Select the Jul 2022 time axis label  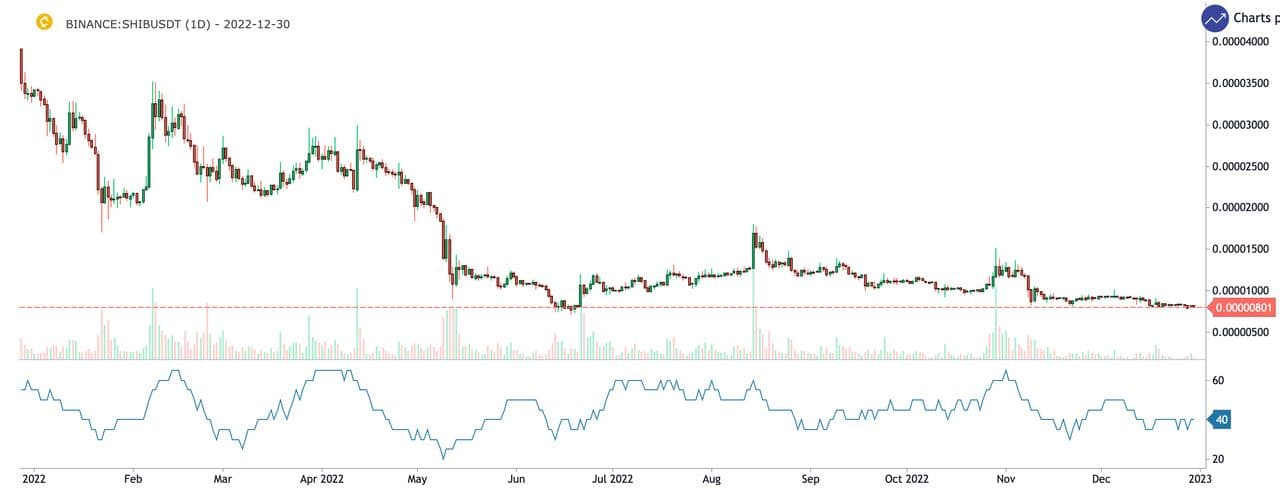(x=611, y=479)
